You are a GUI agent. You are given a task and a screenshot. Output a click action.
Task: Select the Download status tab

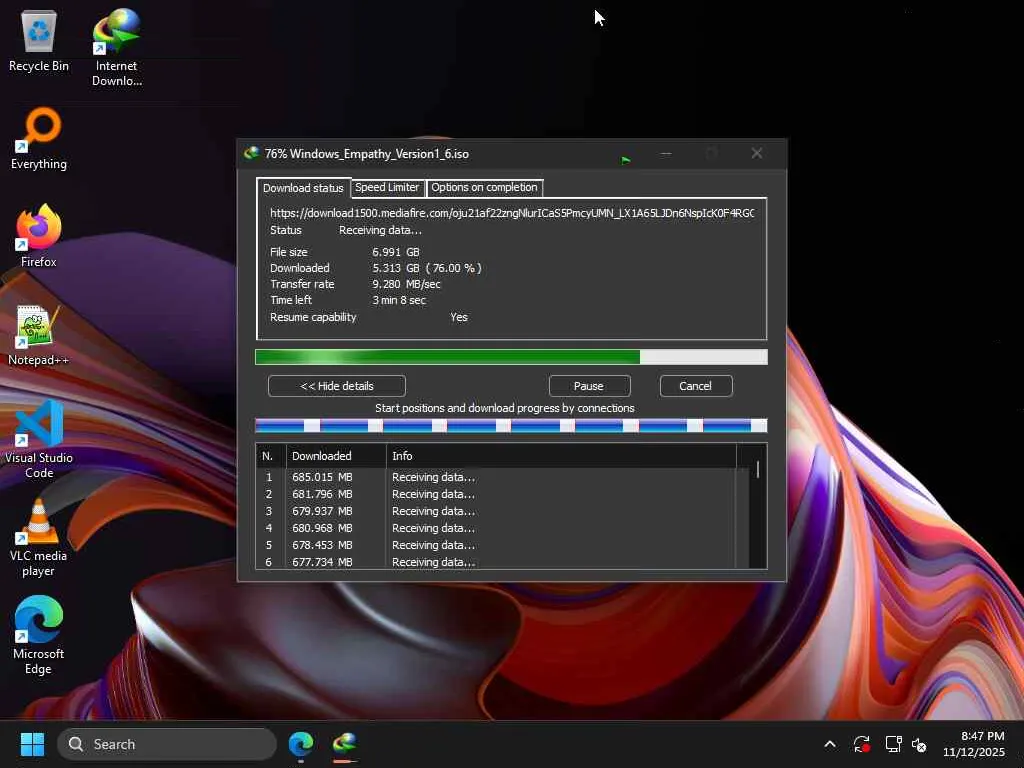(x=302, y=188)
